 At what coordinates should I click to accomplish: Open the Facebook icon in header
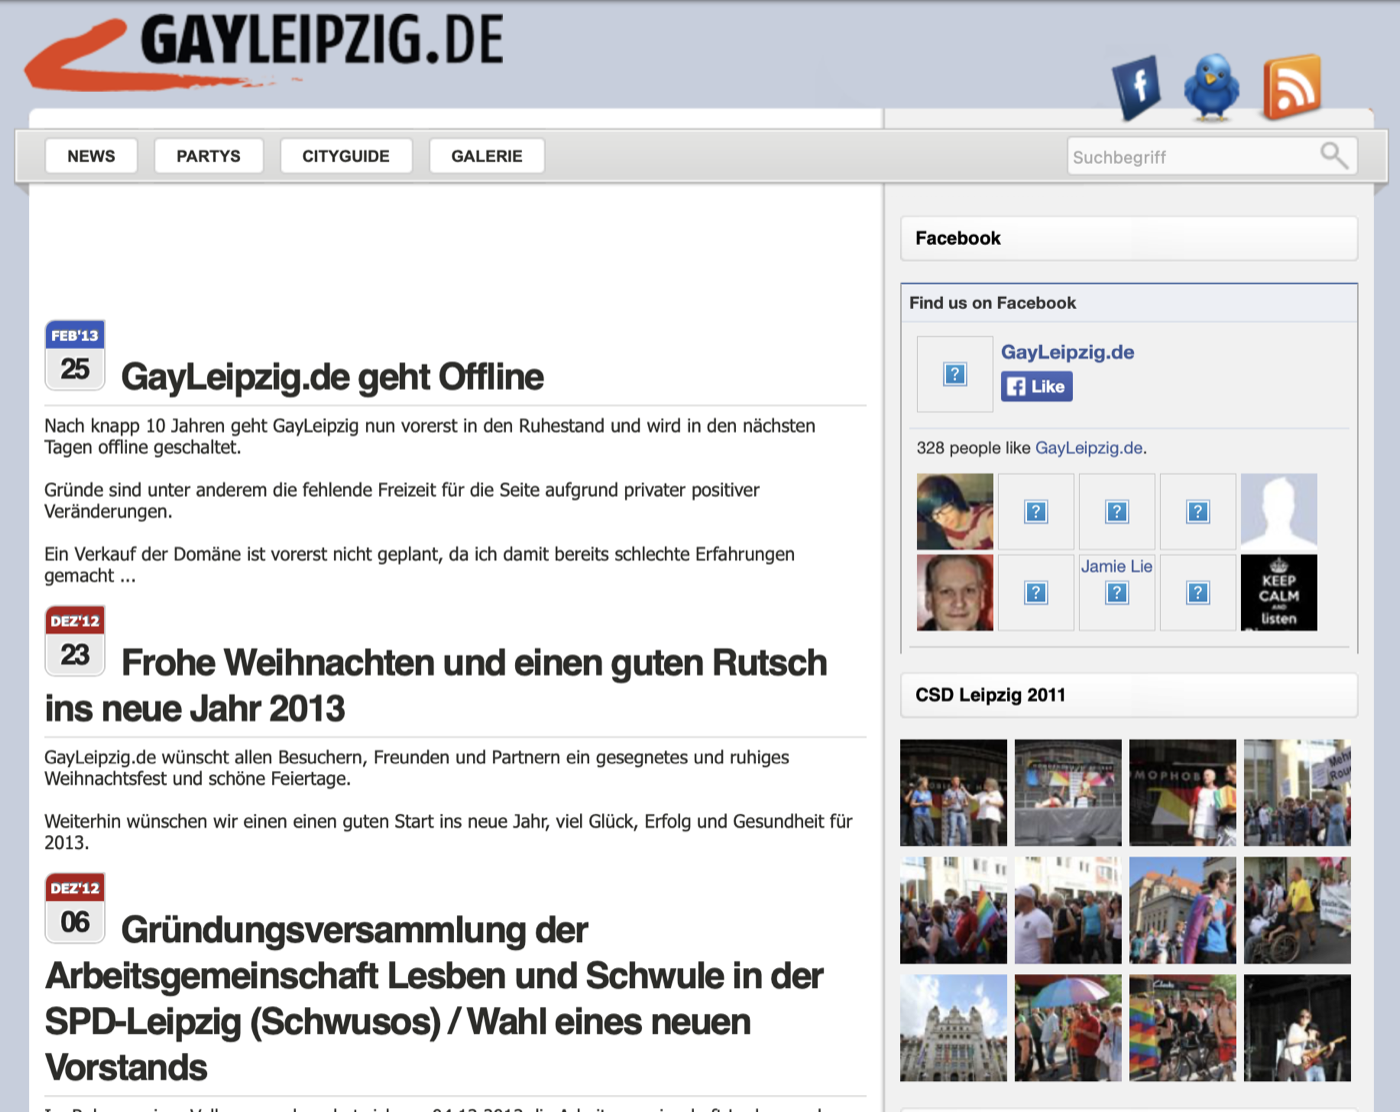click(1137, 87)
